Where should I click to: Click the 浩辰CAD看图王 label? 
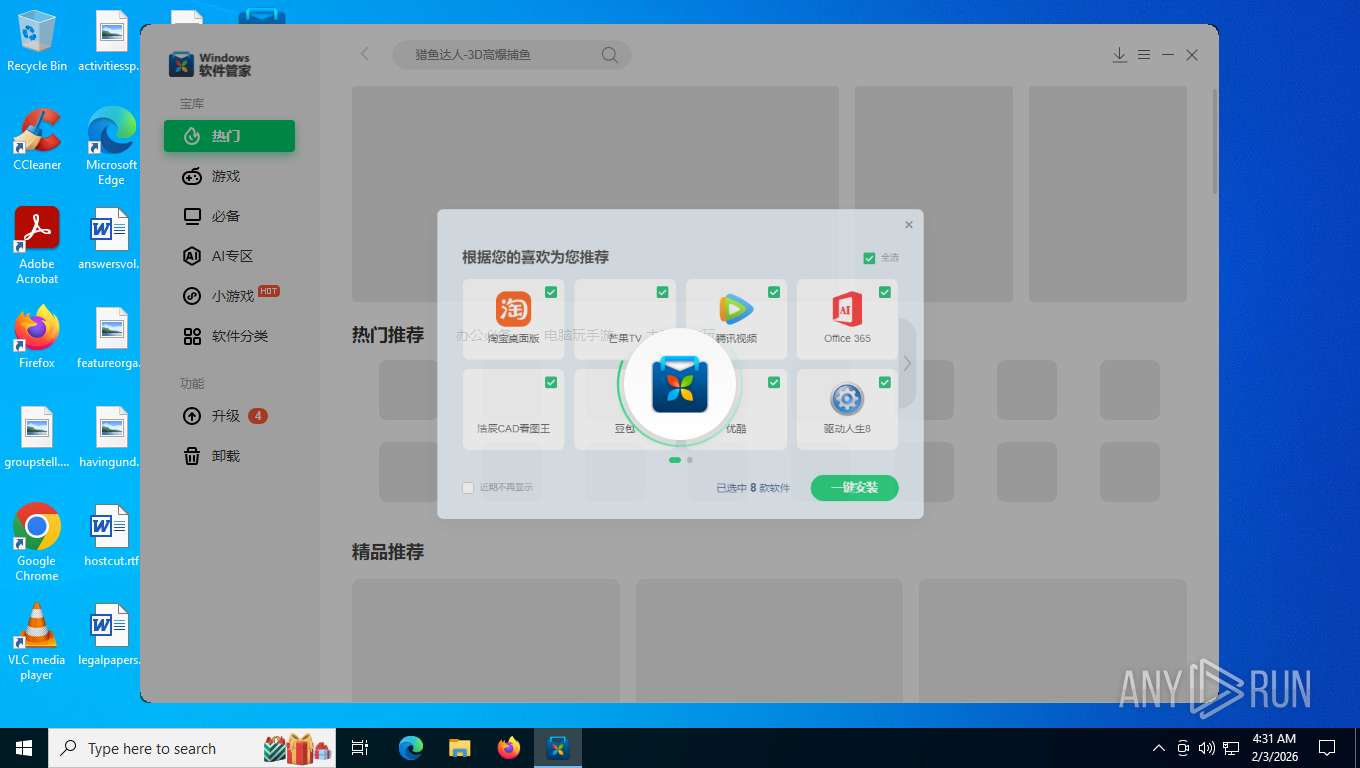[x=514, y=428]
